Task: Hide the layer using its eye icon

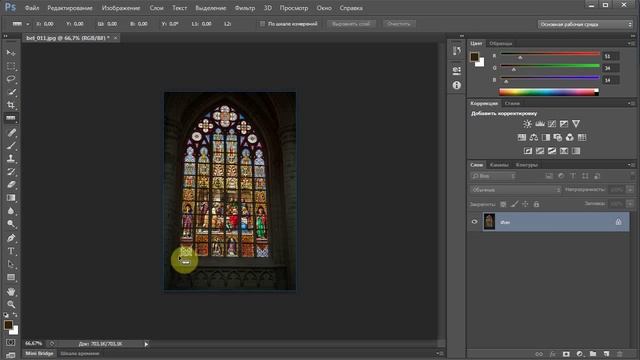Action: 474,222
